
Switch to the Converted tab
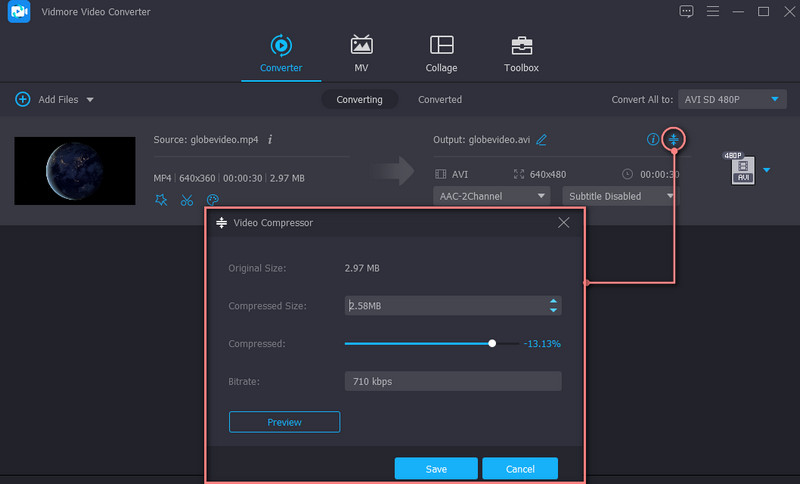tap(440, 100)
